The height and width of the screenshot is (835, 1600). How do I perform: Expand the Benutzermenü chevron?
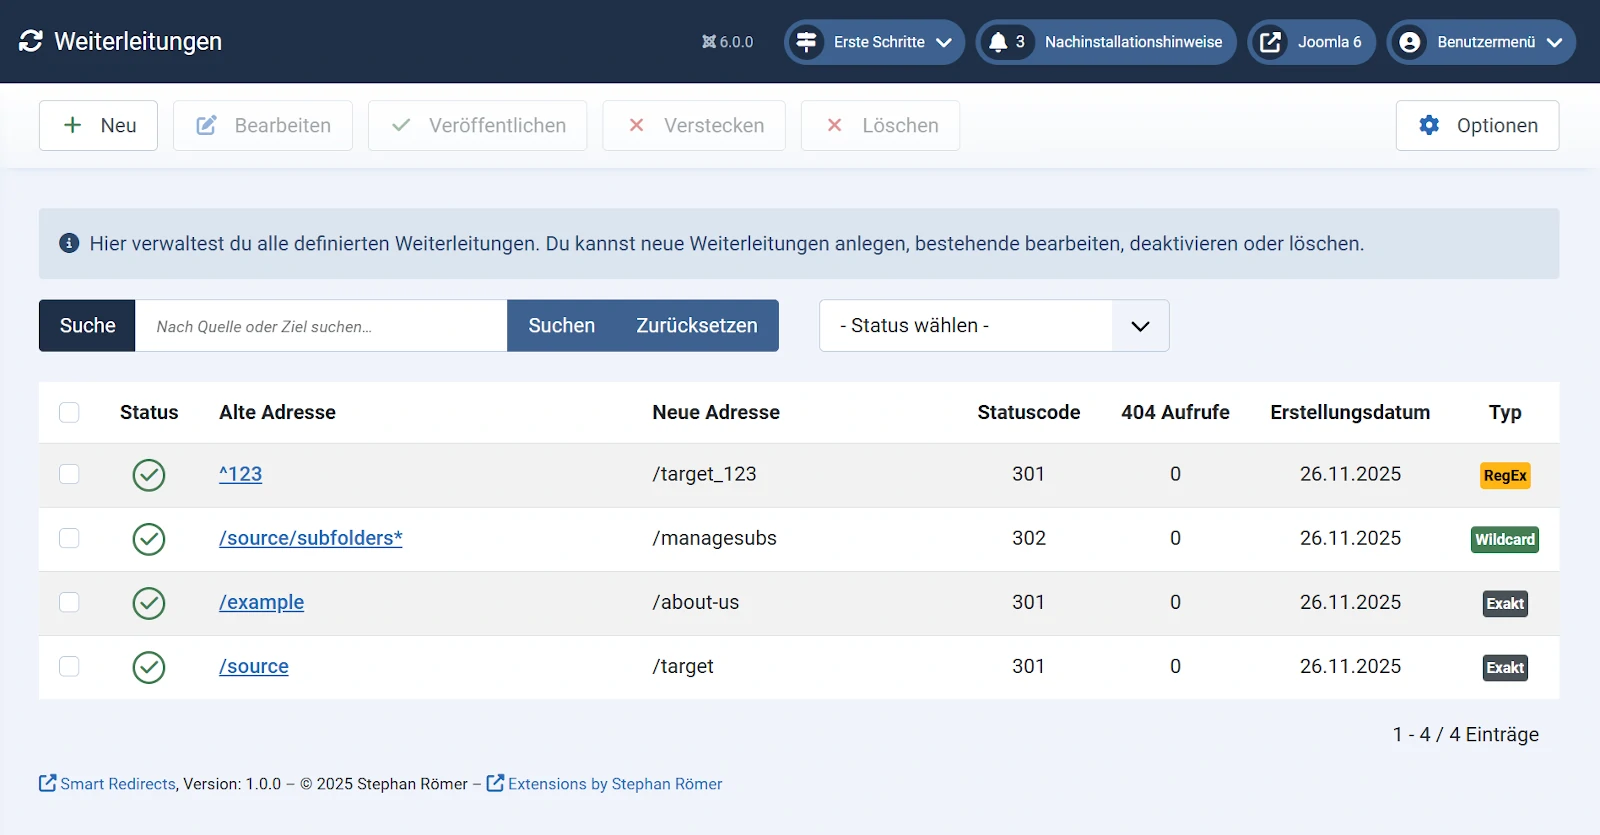[x=1554, y=42]
